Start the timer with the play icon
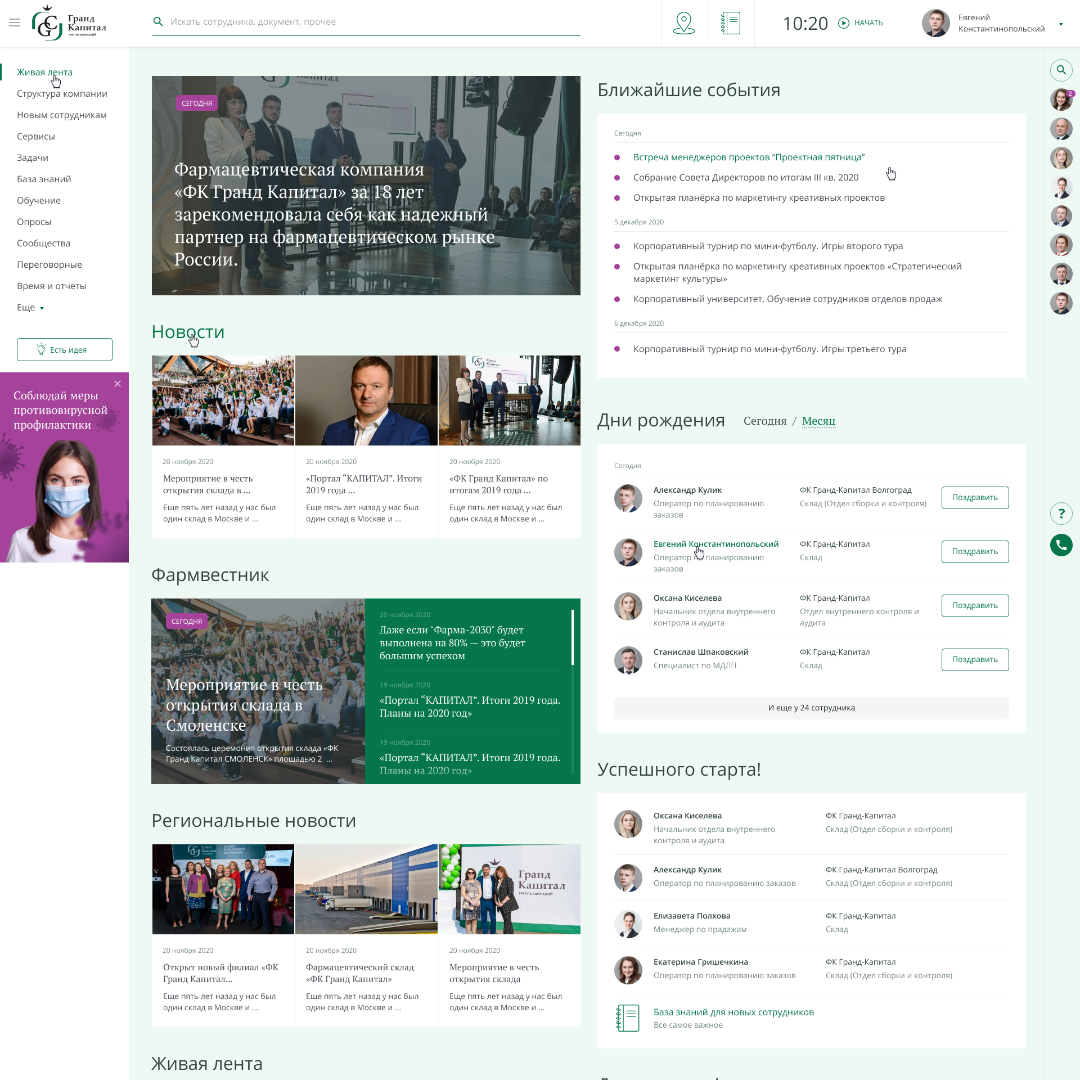1080x1080 pixels. point(844,23)
